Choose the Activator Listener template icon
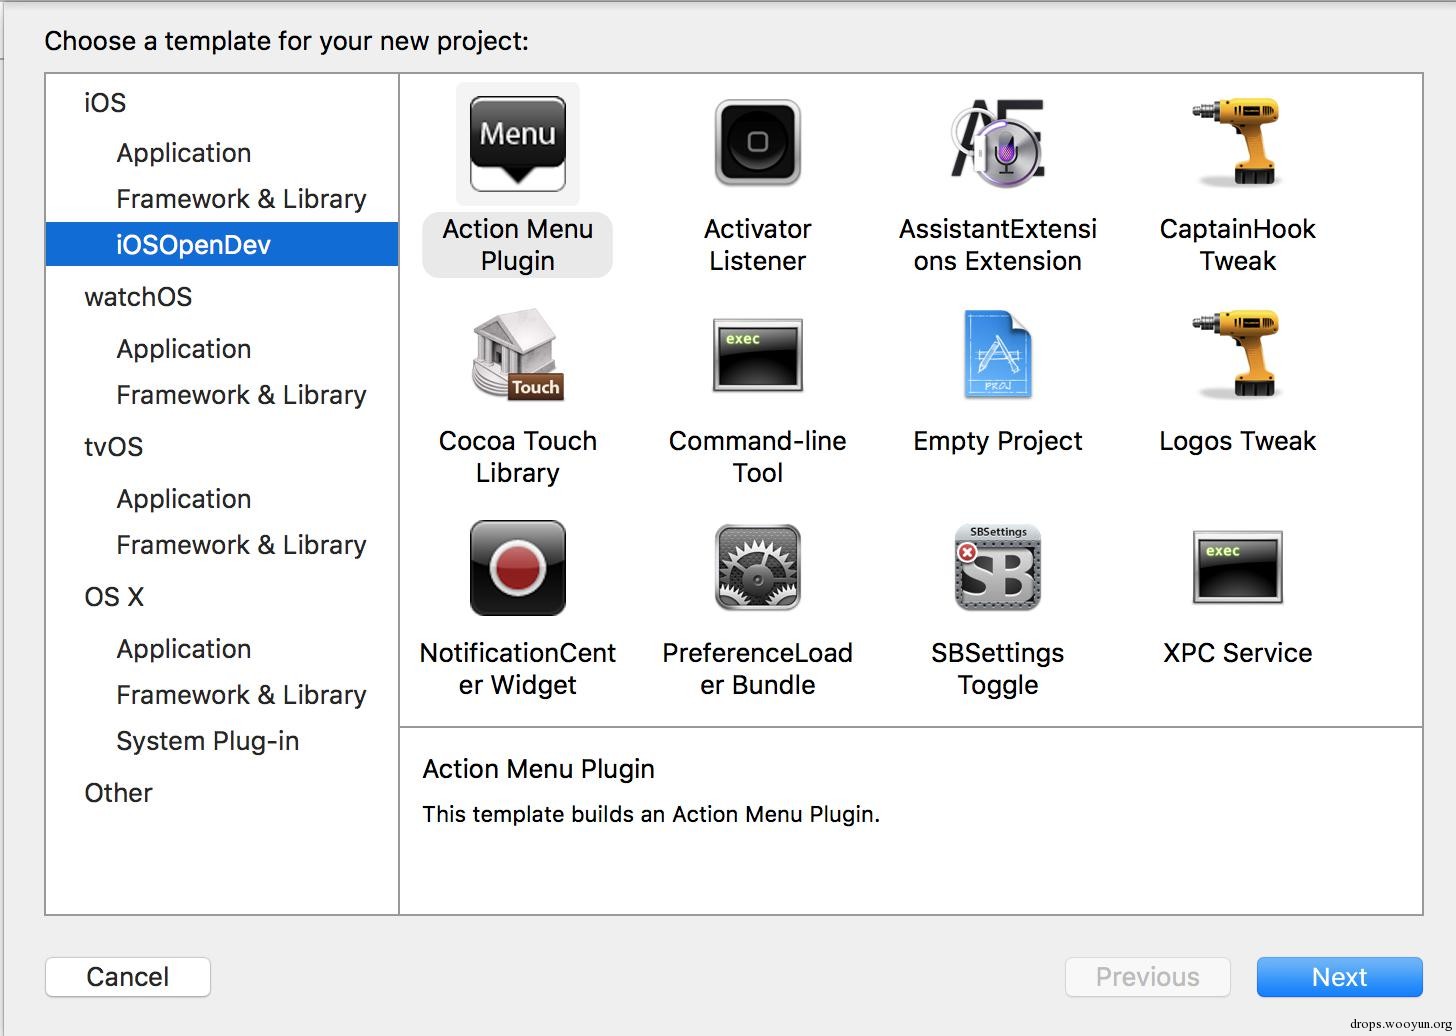This screenshot has width=1456, height=1036. click(x=757, y=143)
